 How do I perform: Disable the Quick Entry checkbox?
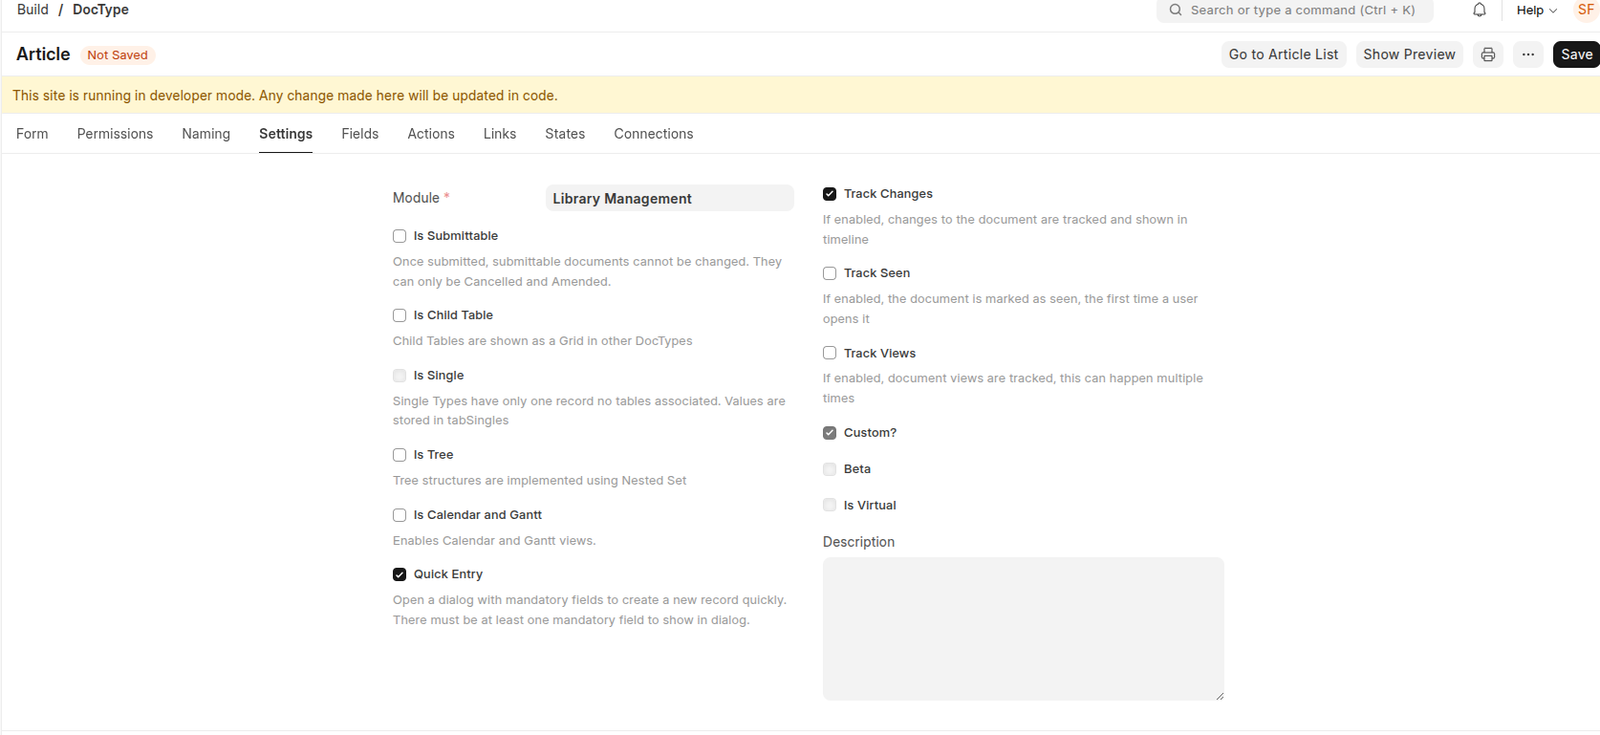[x=400, y=574]
